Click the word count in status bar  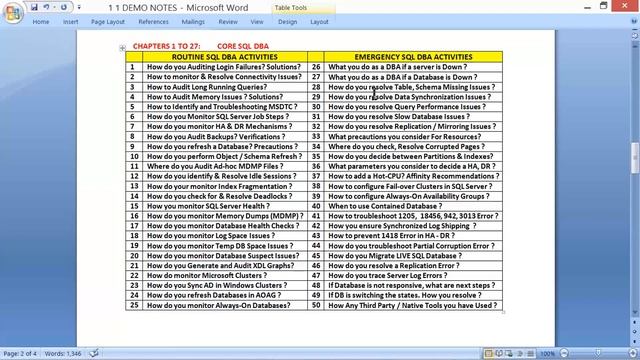(x=62, y=353)
